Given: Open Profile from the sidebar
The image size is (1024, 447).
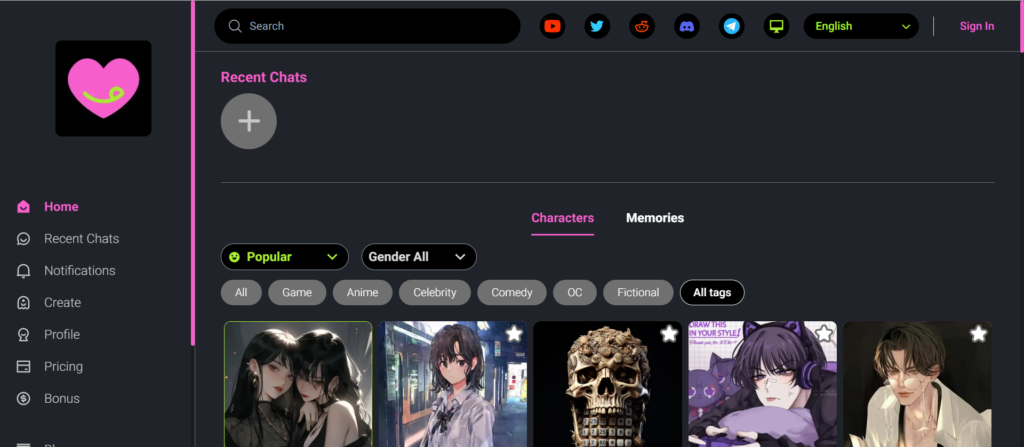Looking at the screenshot, I should coord(62,335).
